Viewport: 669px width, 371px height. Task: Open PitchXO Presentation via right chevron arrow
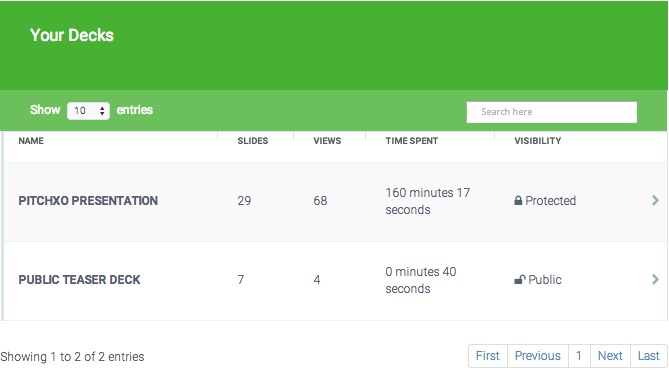655,200
